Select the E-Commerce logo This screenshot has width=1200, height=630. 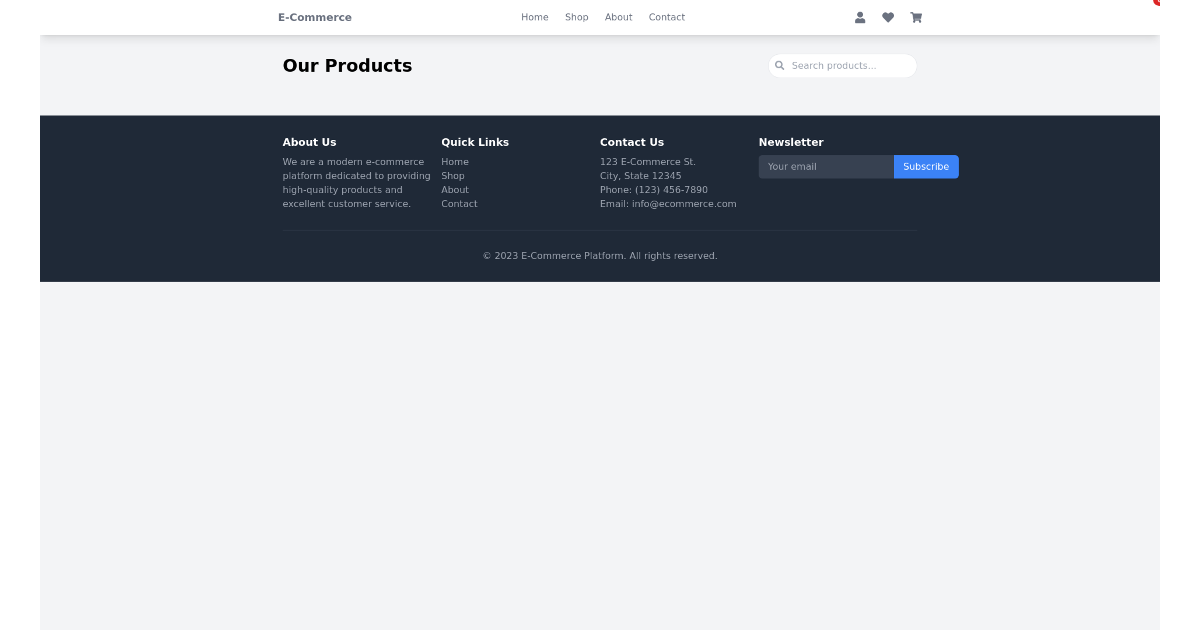click(x=314, y=17)
